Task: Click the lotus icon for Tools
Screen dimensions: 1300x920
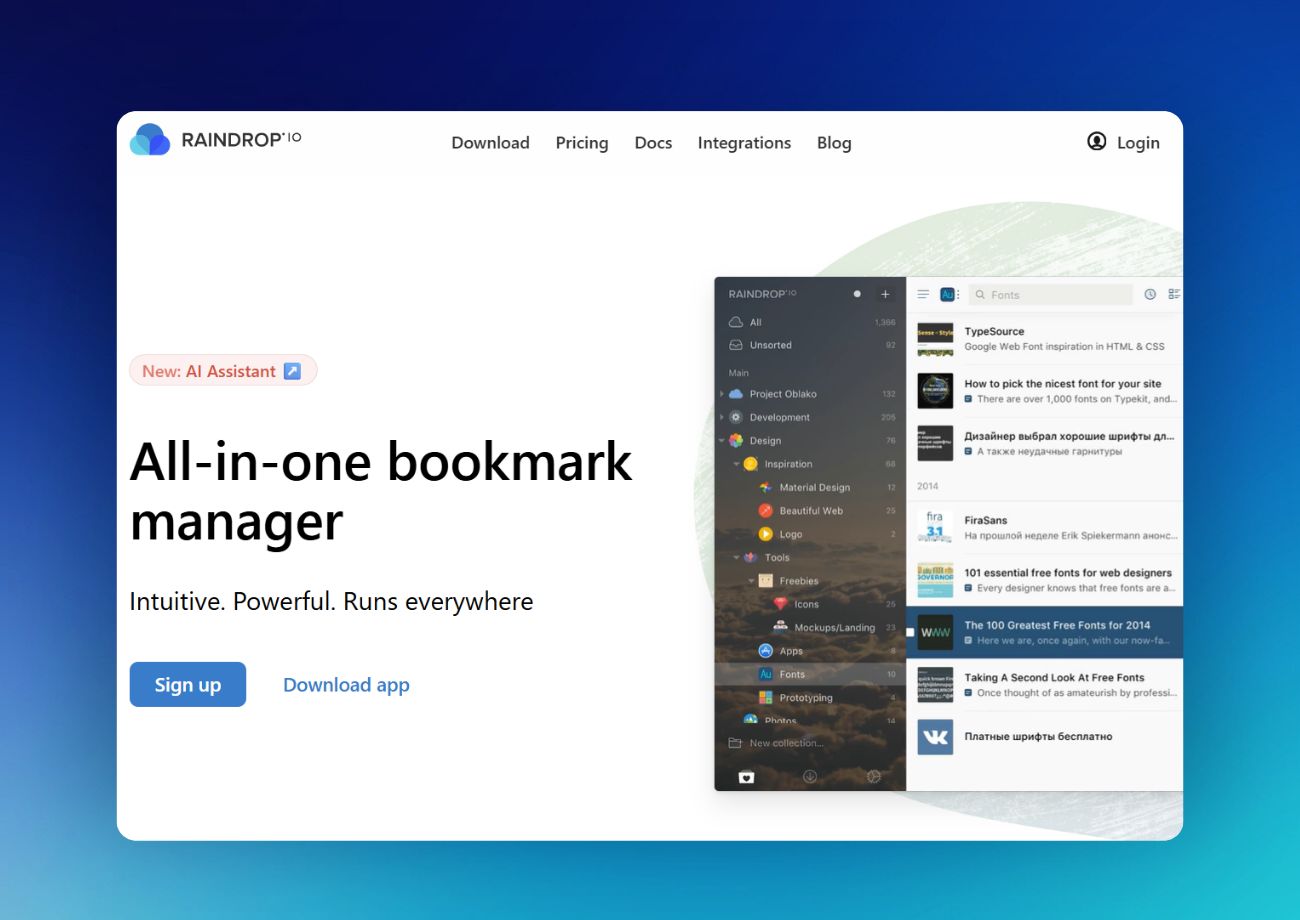Action: point(751,557)
